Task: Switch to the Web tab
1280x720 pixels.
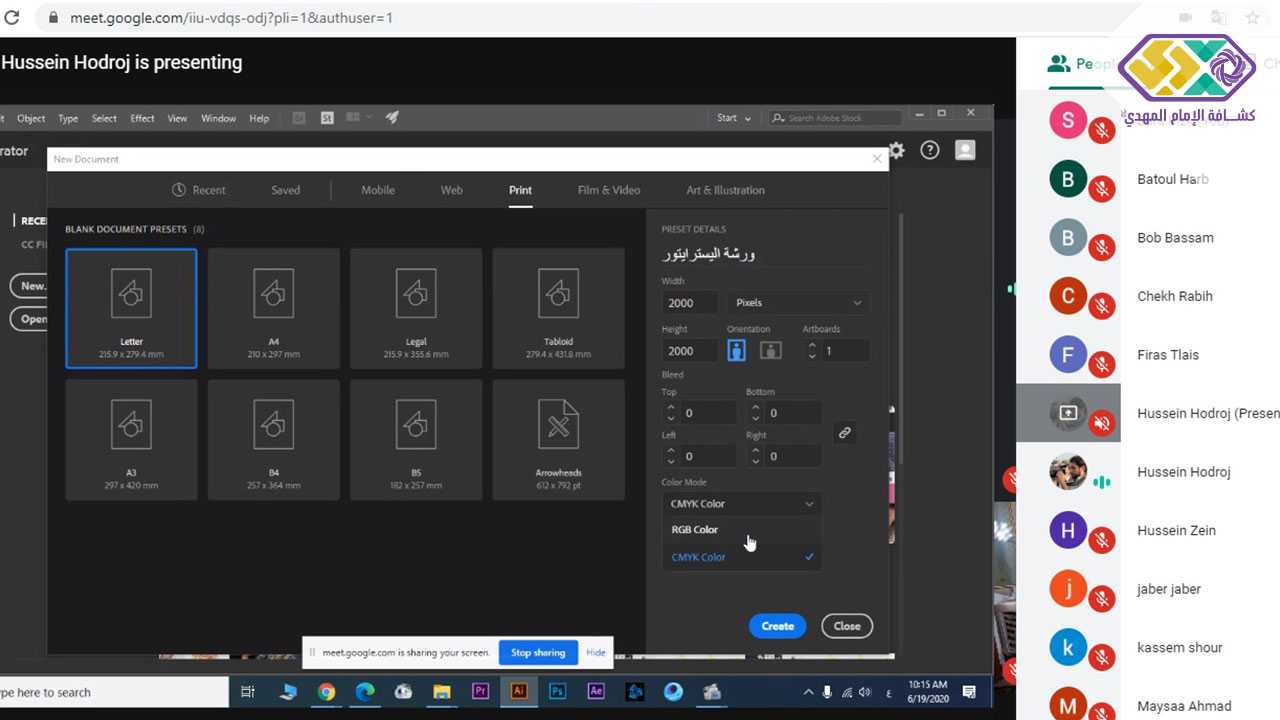Action: (452, 190)
